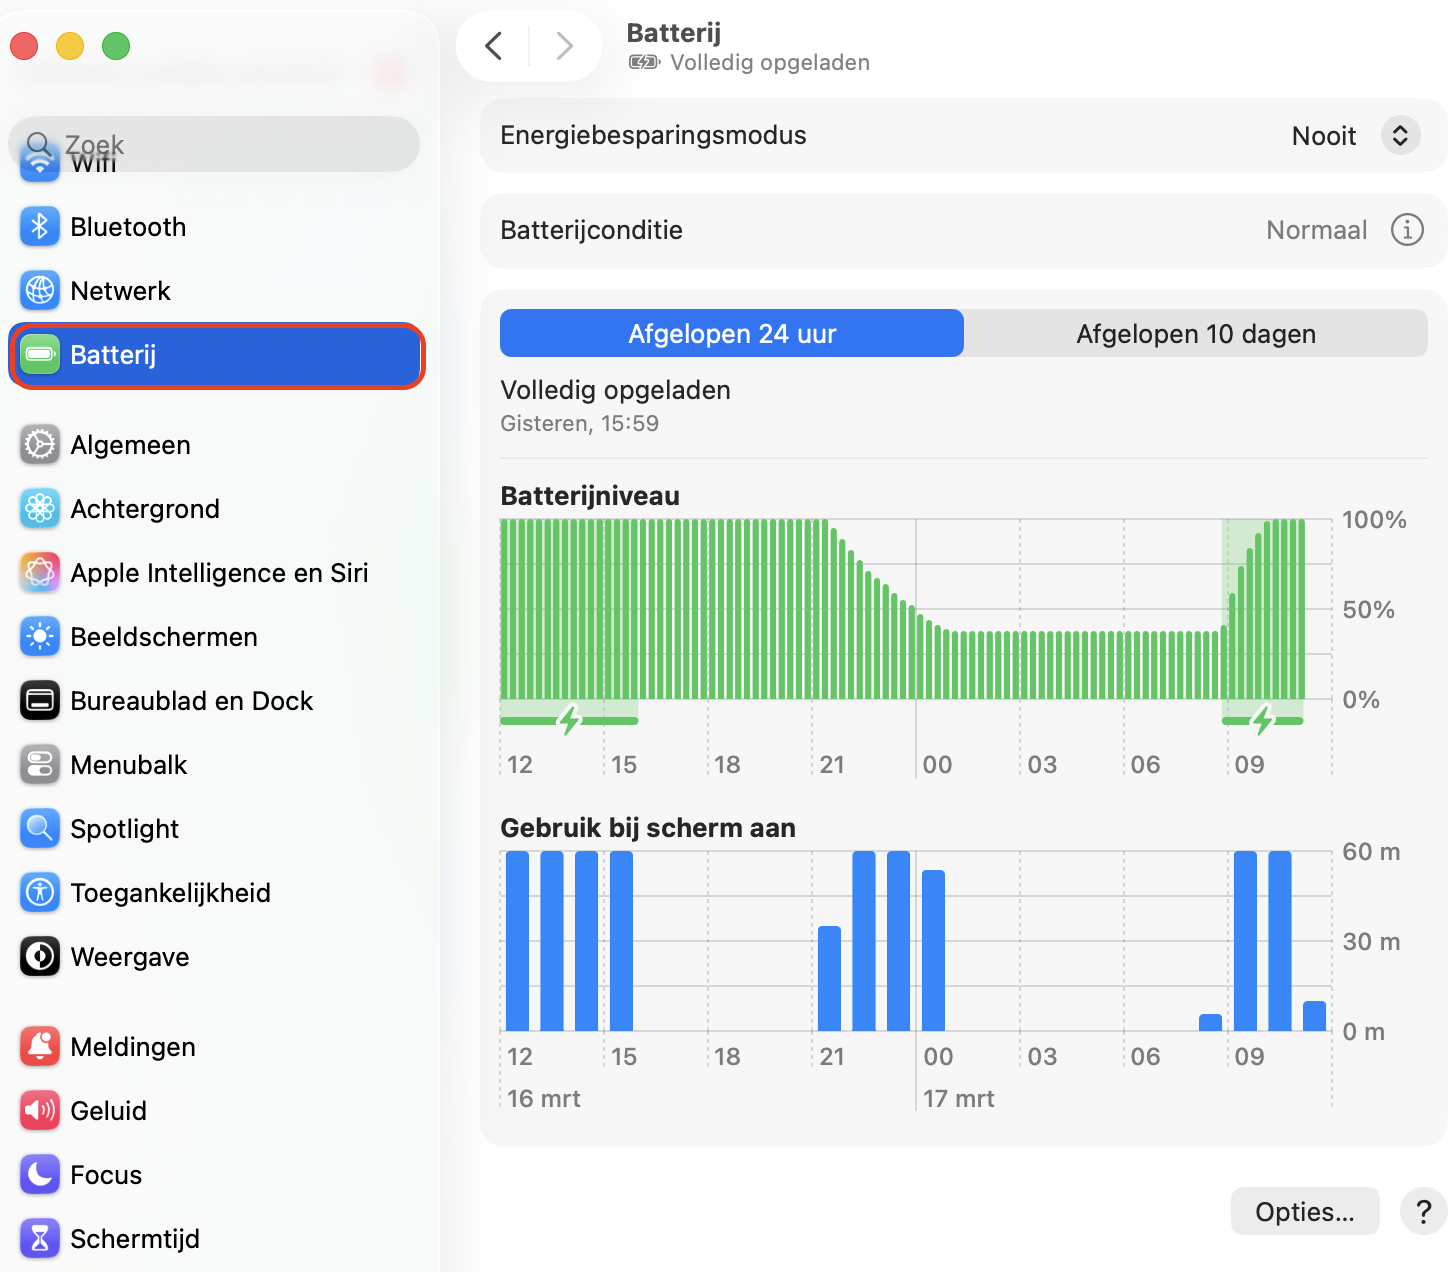Click the 00 hour bar in screen usage chart
This screenshot has height=1272, width=1456.
(933, 950)
